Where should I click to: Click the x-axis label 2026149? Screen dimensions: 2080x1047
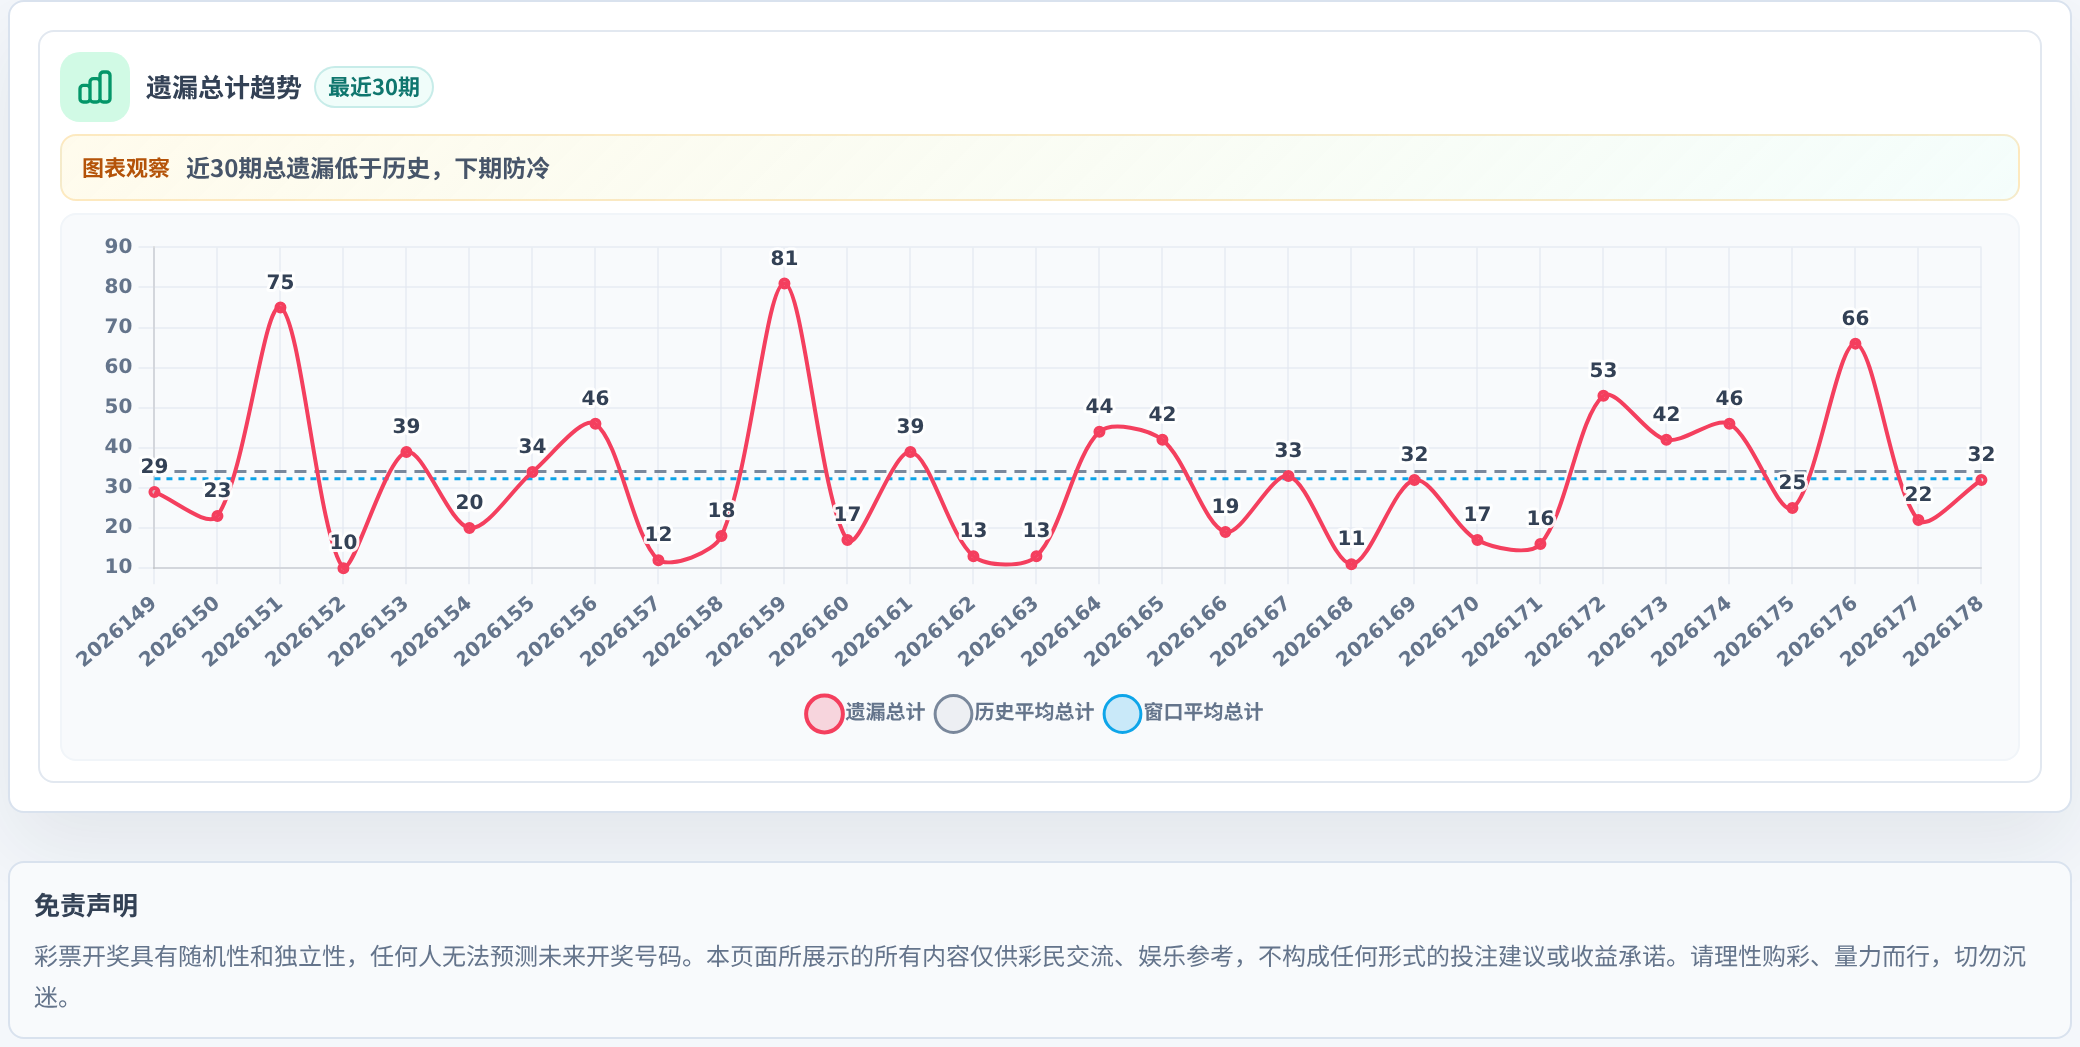(116, 631)
